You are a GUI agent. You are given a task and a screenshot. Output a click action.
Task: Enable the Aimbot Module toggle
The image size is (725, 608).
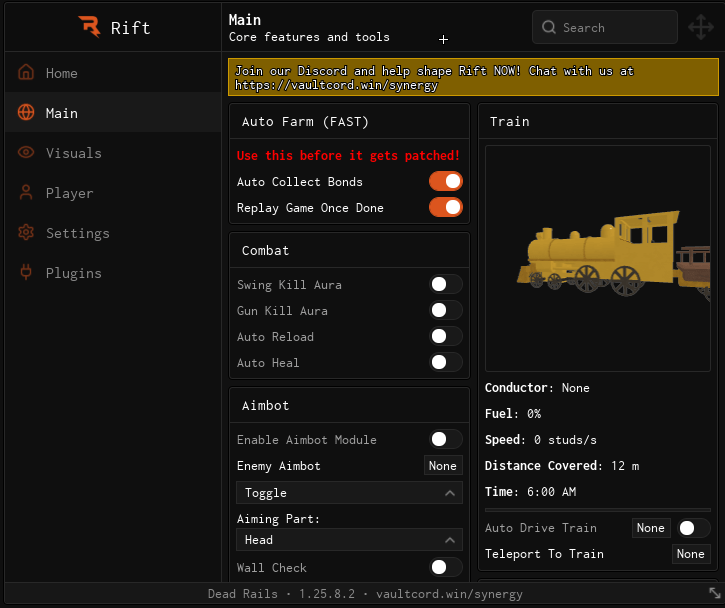click(446, 439)
